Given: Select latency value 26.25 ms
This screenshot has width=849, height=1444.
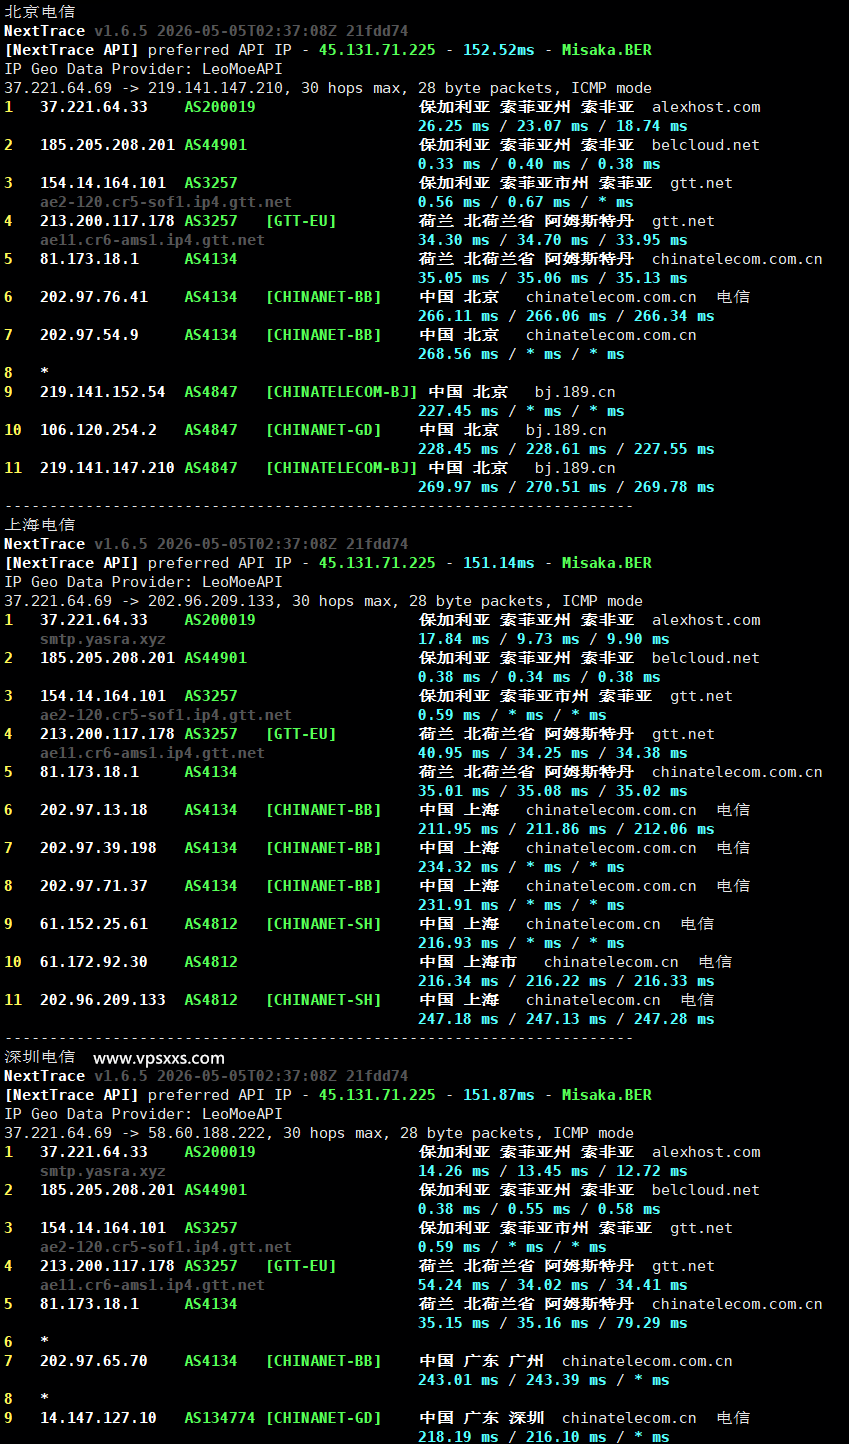Looking at the screenshot, I should [454, 126].
